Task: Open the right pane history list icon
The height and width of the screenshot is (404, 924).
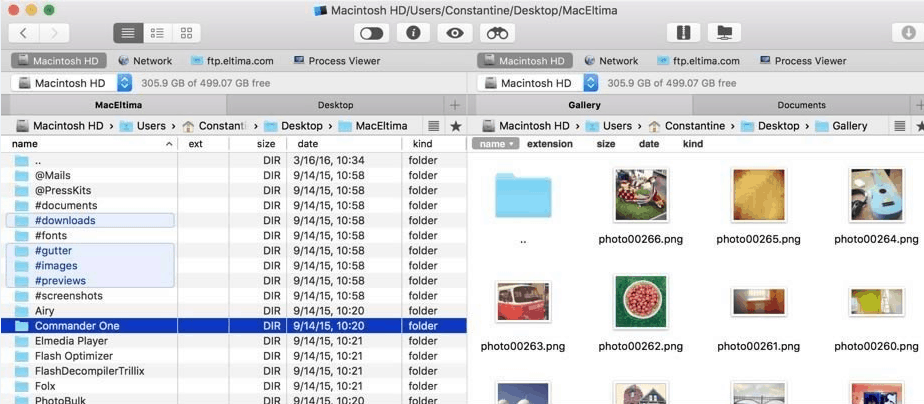Action: [x=899, y=126]
